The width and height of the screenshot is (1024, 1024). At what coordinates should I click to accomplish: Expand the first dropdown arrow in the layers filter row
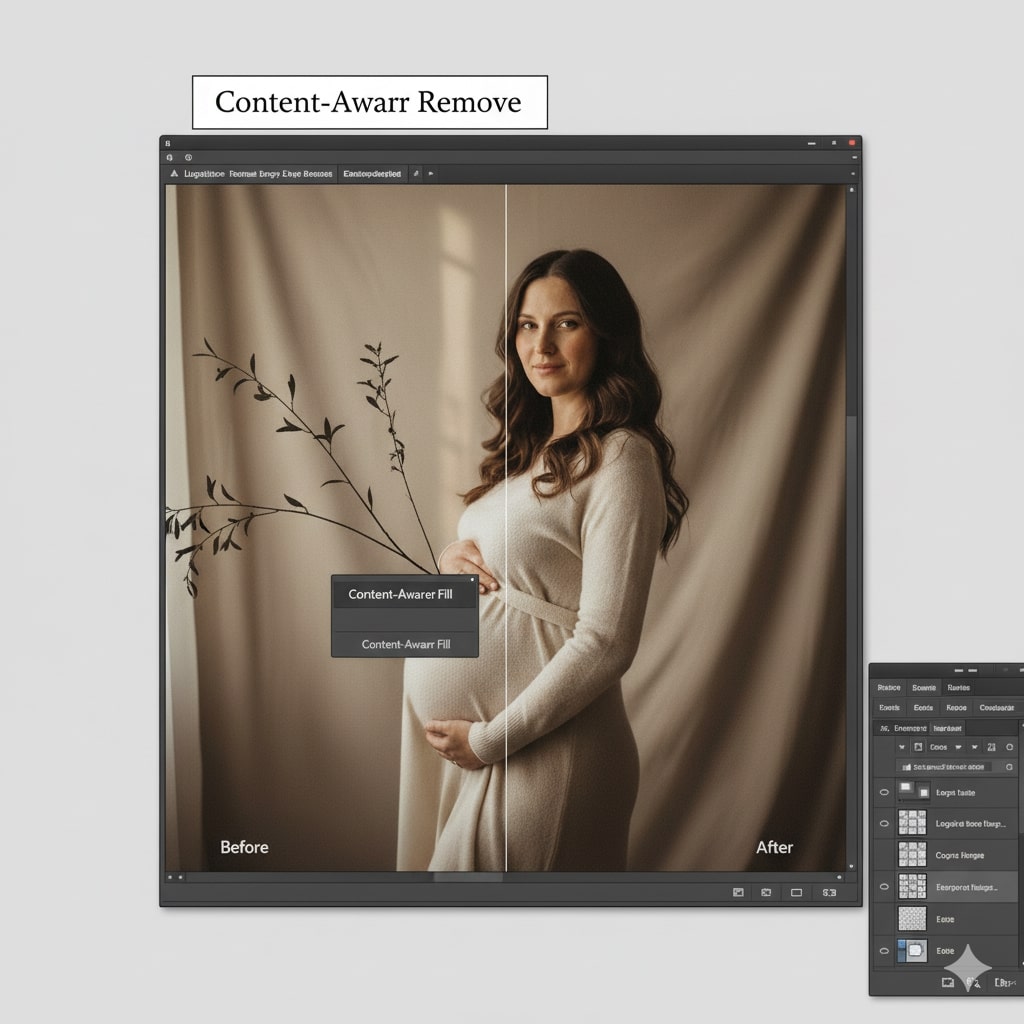(x=902, y=747)
